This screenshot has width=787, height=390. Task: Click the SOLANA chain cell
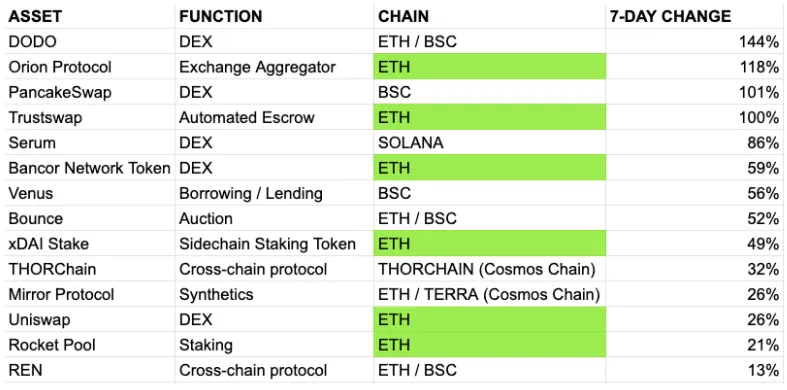489,143
